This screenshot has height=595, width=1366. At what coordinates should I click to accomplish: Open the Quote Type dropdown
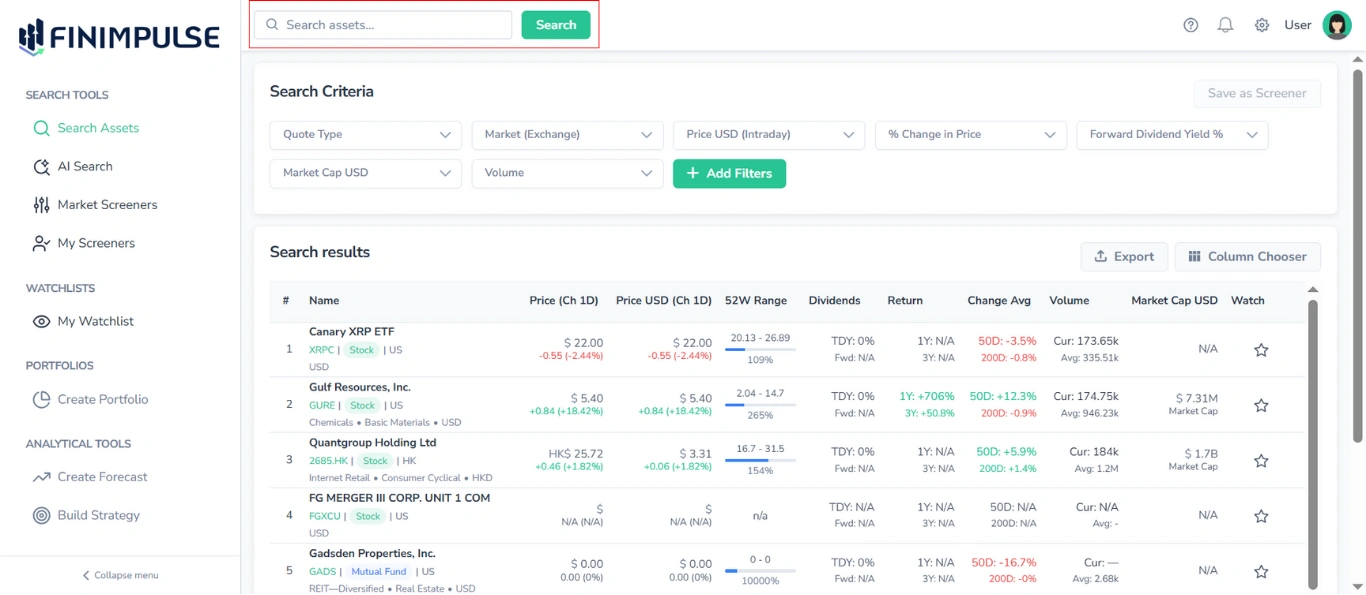[x=365, y=134]
